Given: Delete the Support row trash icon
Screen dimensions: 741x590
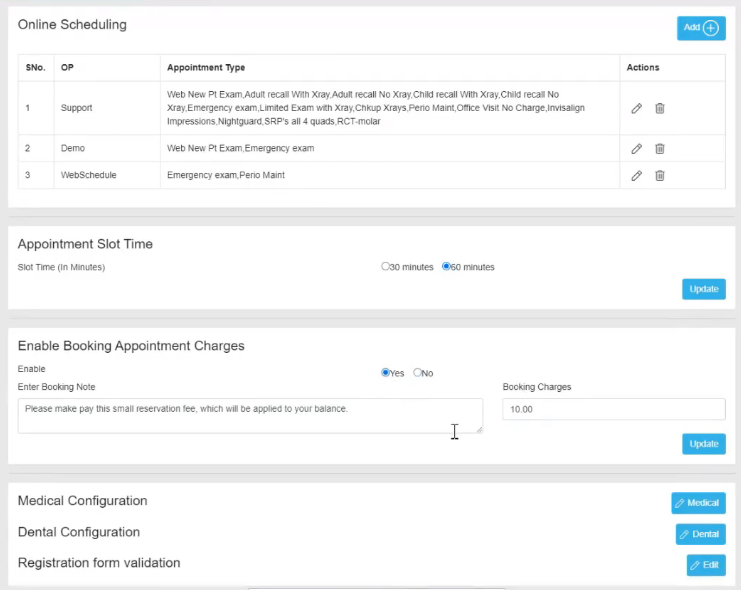Looking at the screenshot, I should point(660,108).
